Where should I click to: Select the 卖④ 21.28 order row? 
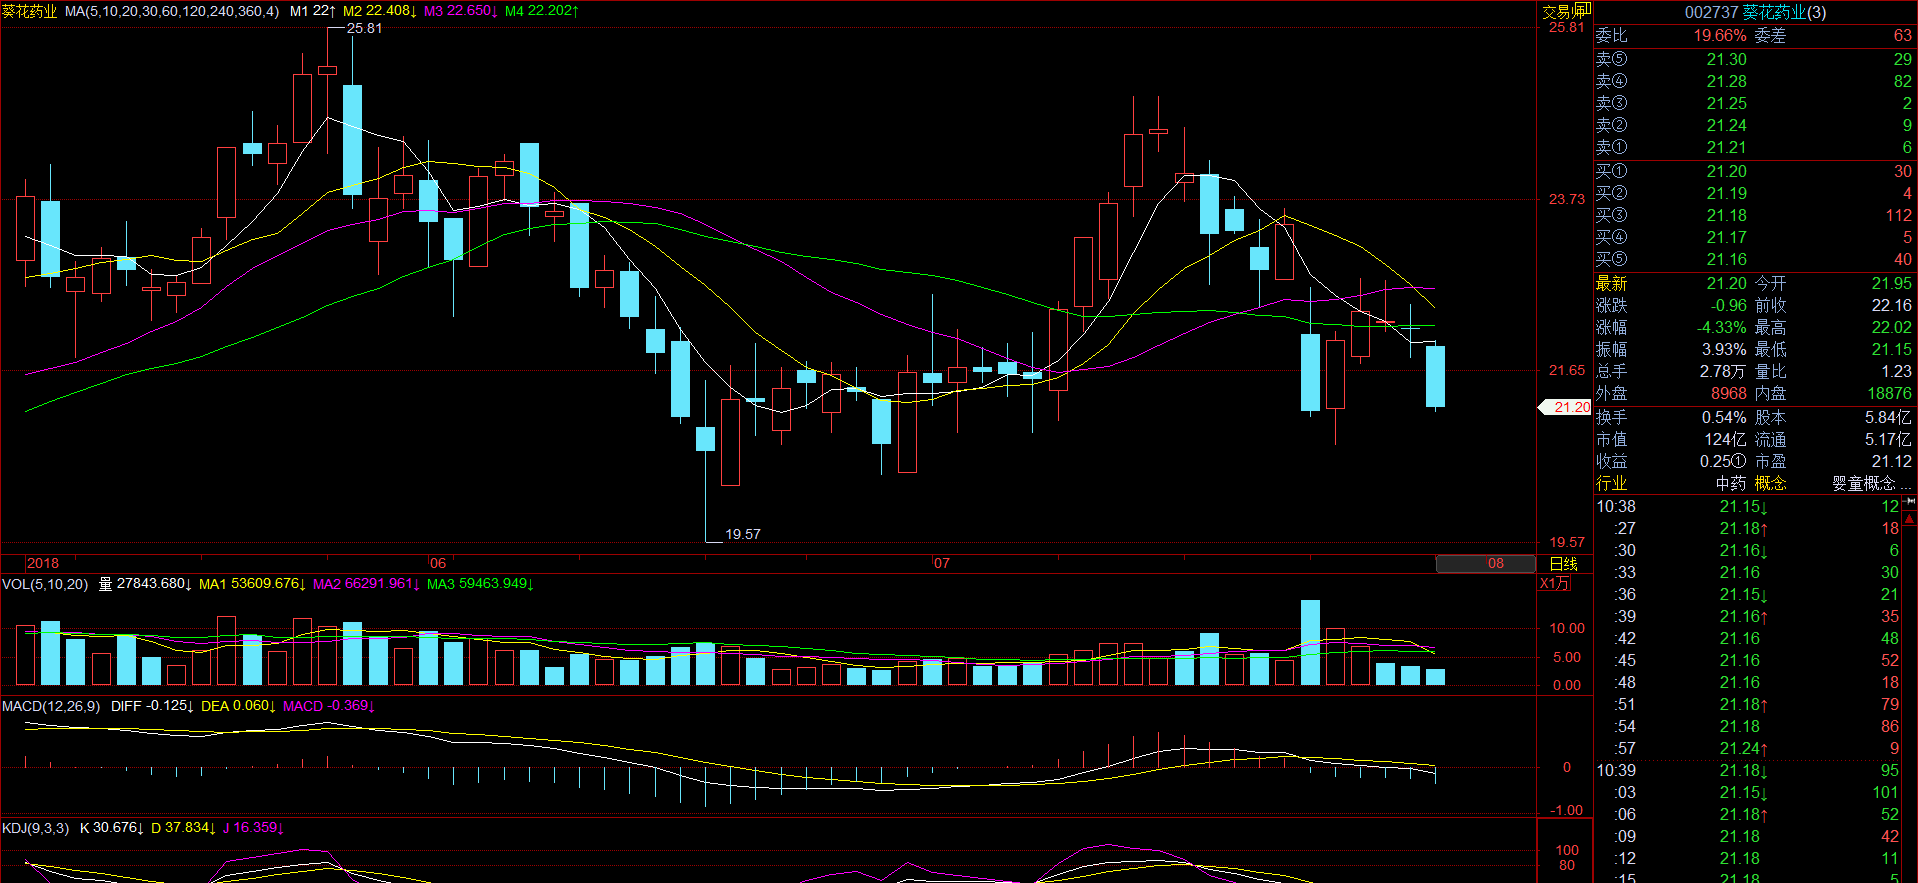[1754, 81]
